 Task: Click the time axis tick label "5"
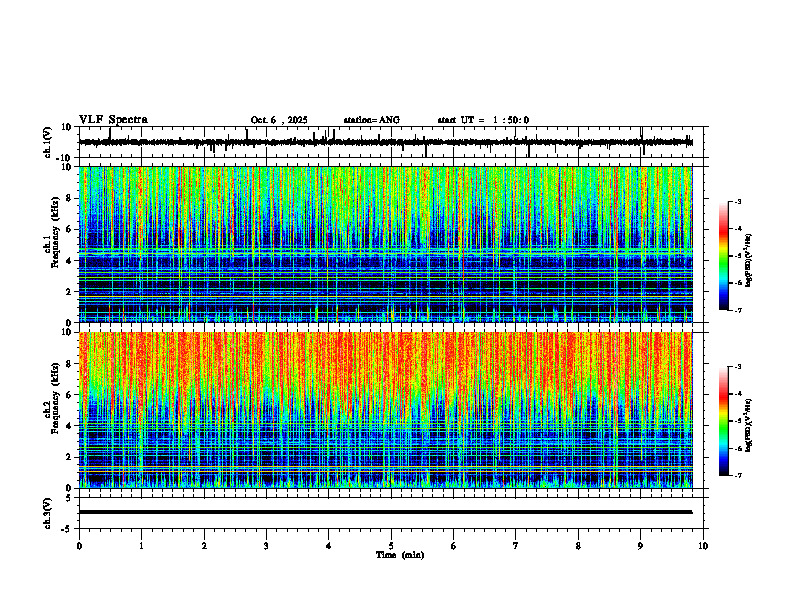(391, 546)
